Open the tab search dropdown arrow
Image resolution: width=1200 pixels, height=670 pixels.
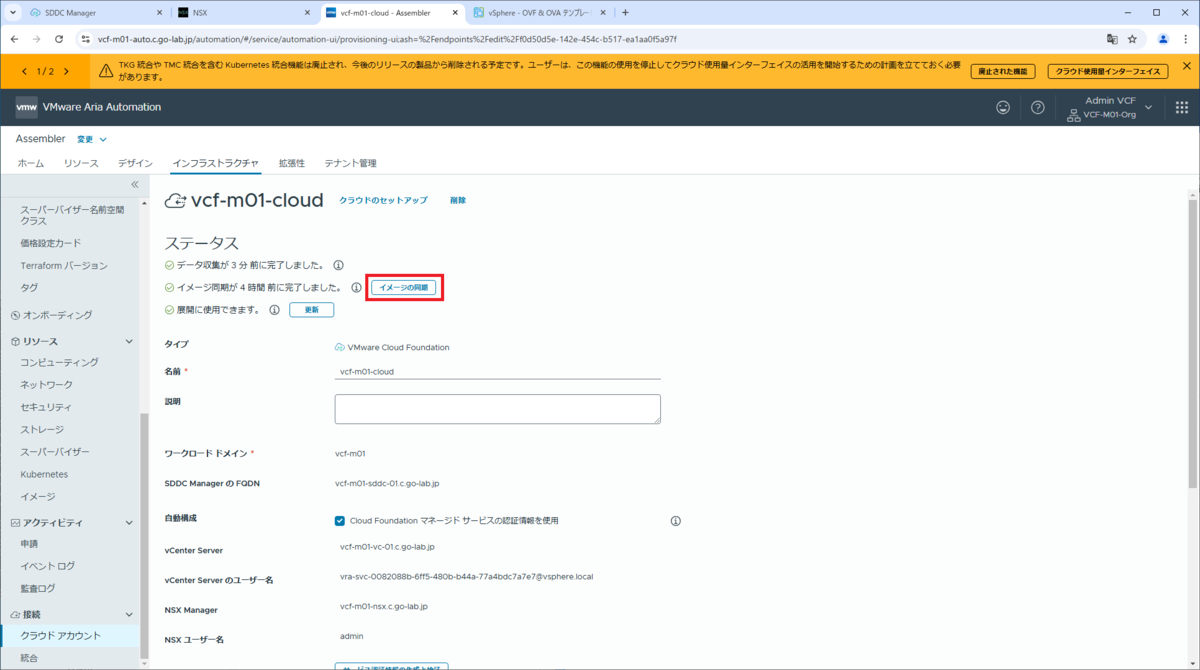12,13
